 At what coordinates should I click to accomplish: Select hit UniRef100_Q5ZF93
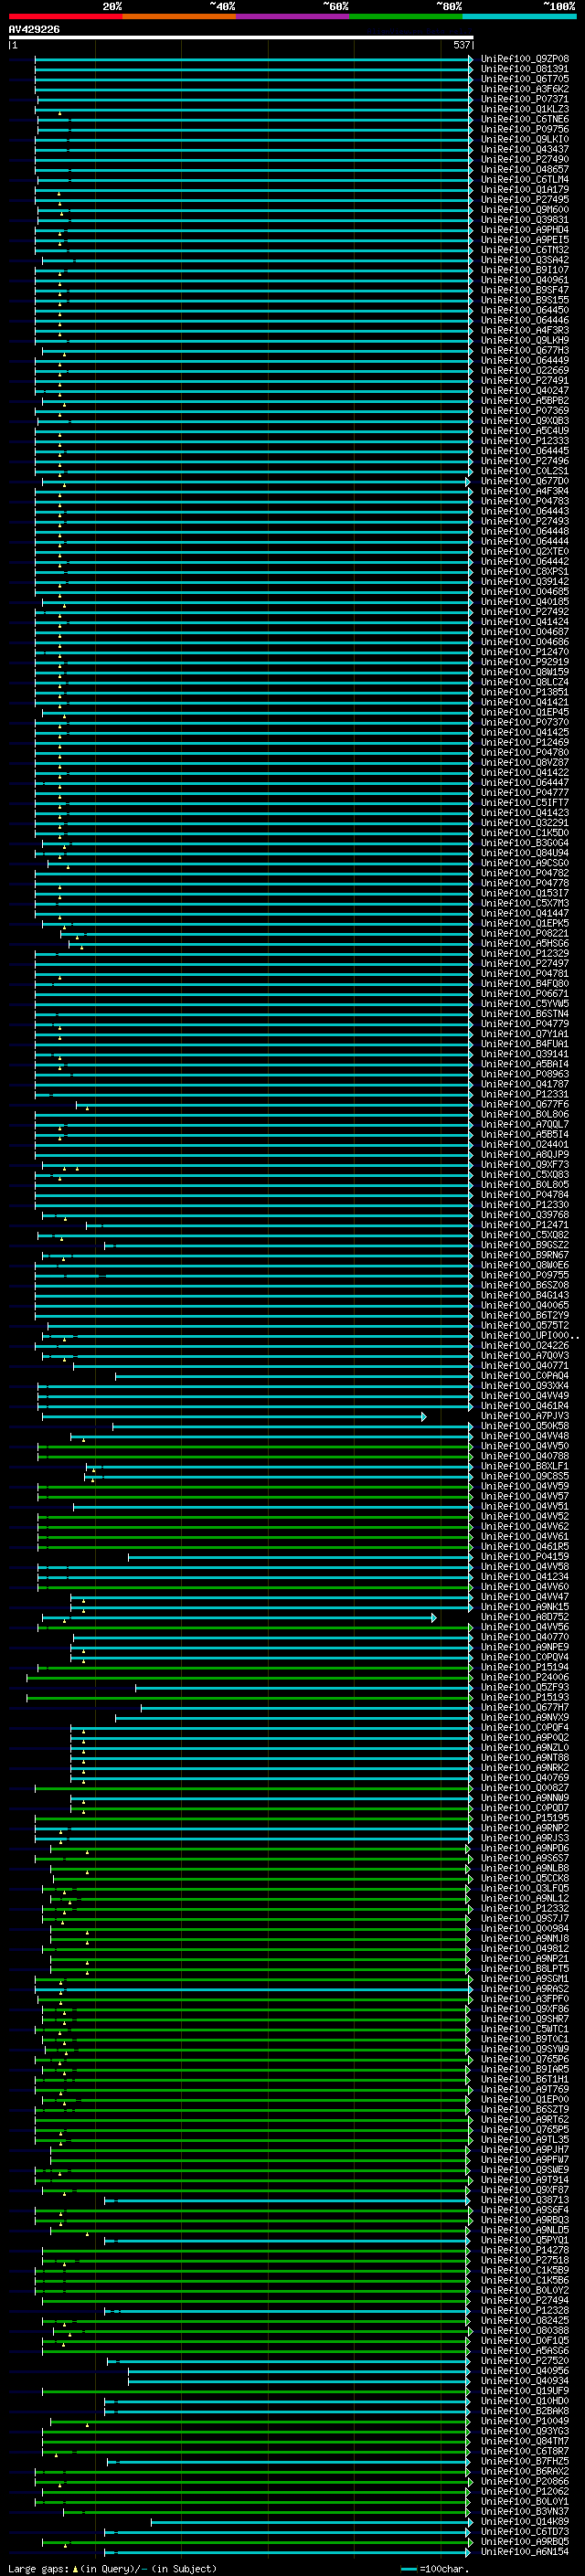(525, 1687)
